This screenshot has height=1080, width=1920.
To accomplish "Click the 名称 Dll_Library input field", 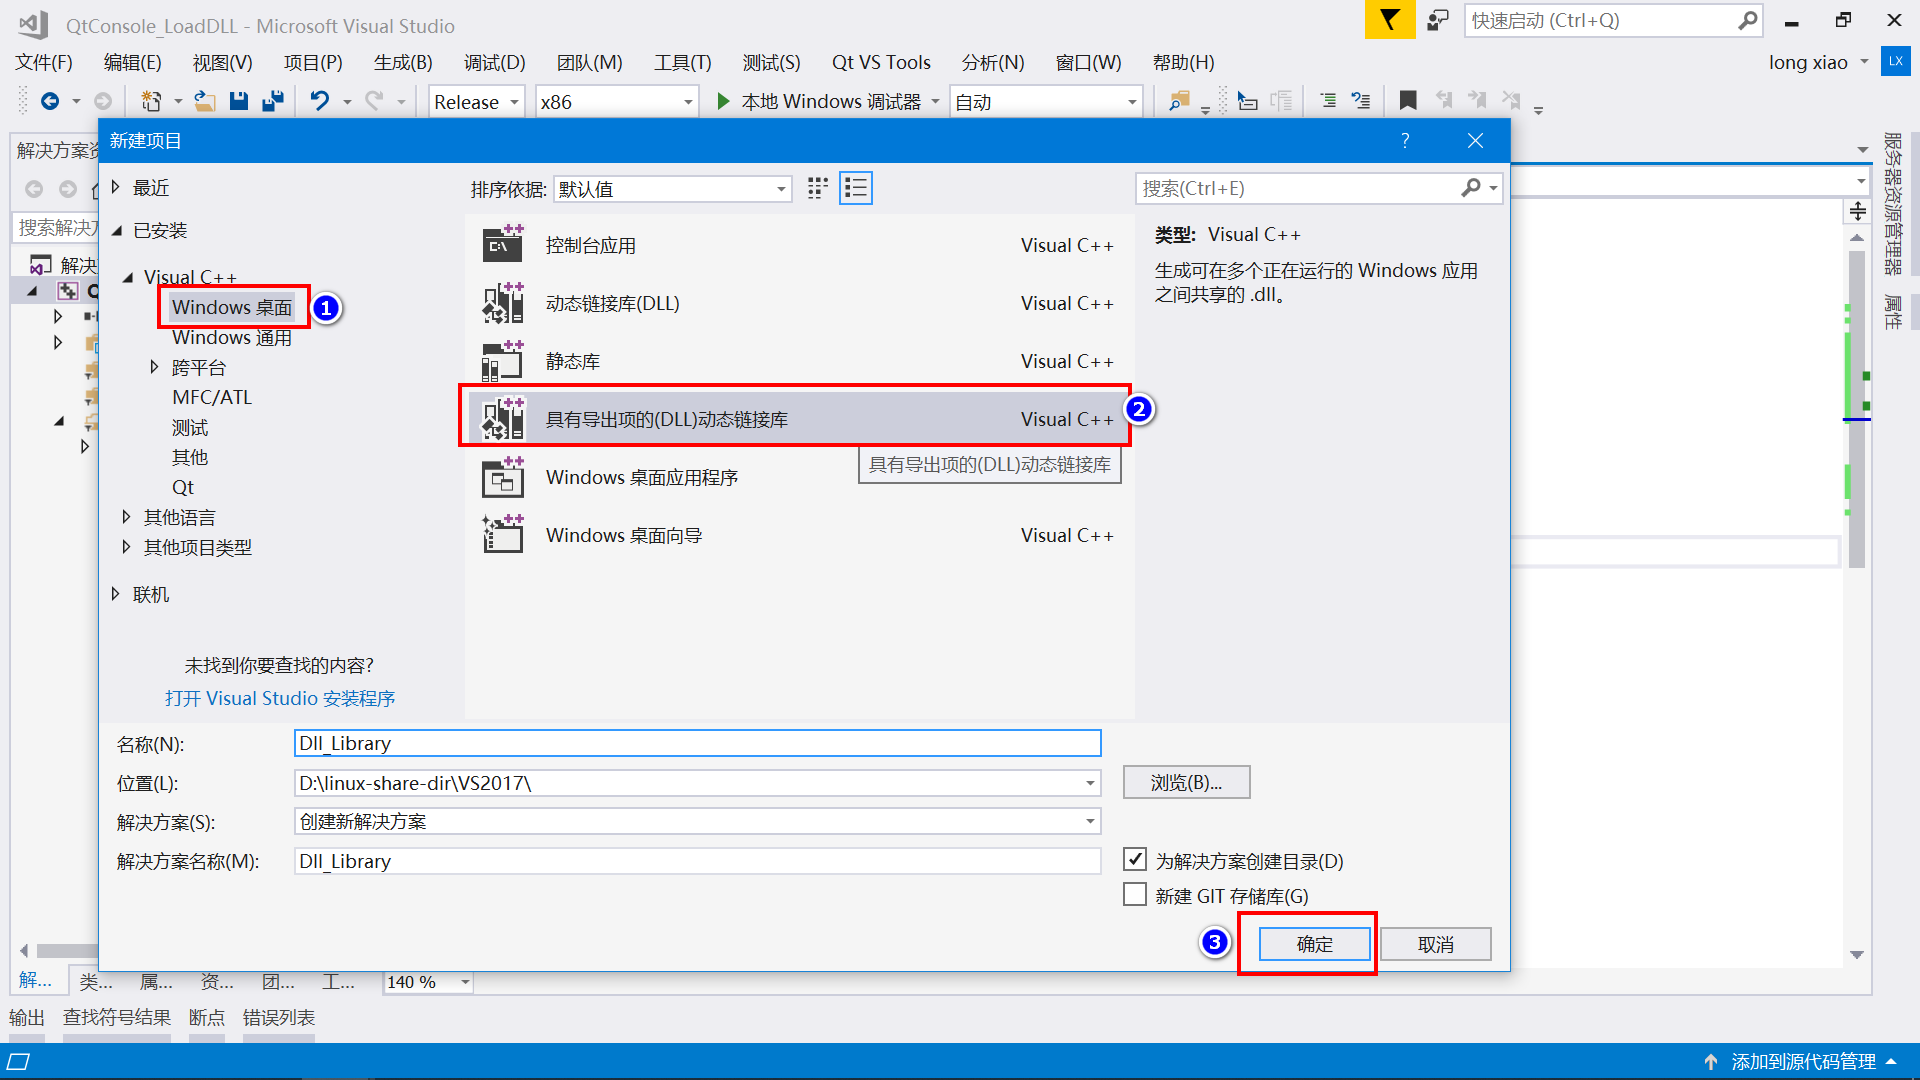I will pos(697,743).
